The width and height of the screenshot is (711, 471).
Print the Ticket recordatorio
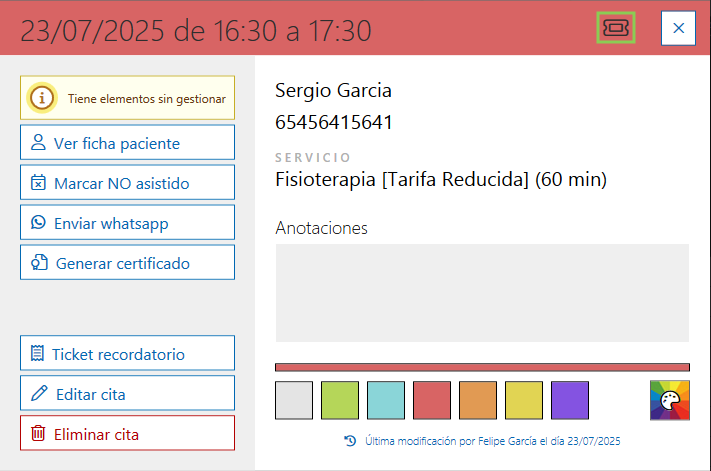(127, 354)
